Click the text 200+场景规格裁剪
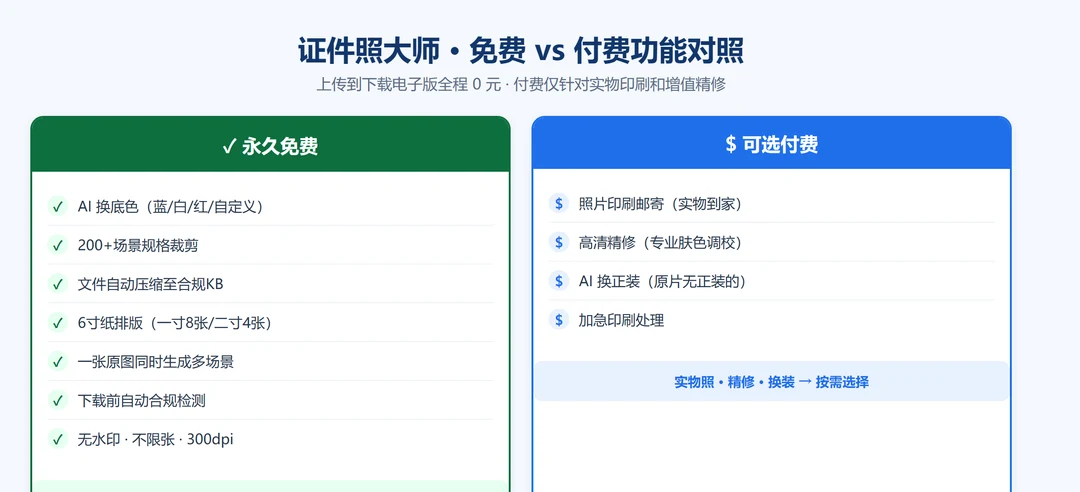This screenshot has height=492, width=1080. (x=138, y=245)
